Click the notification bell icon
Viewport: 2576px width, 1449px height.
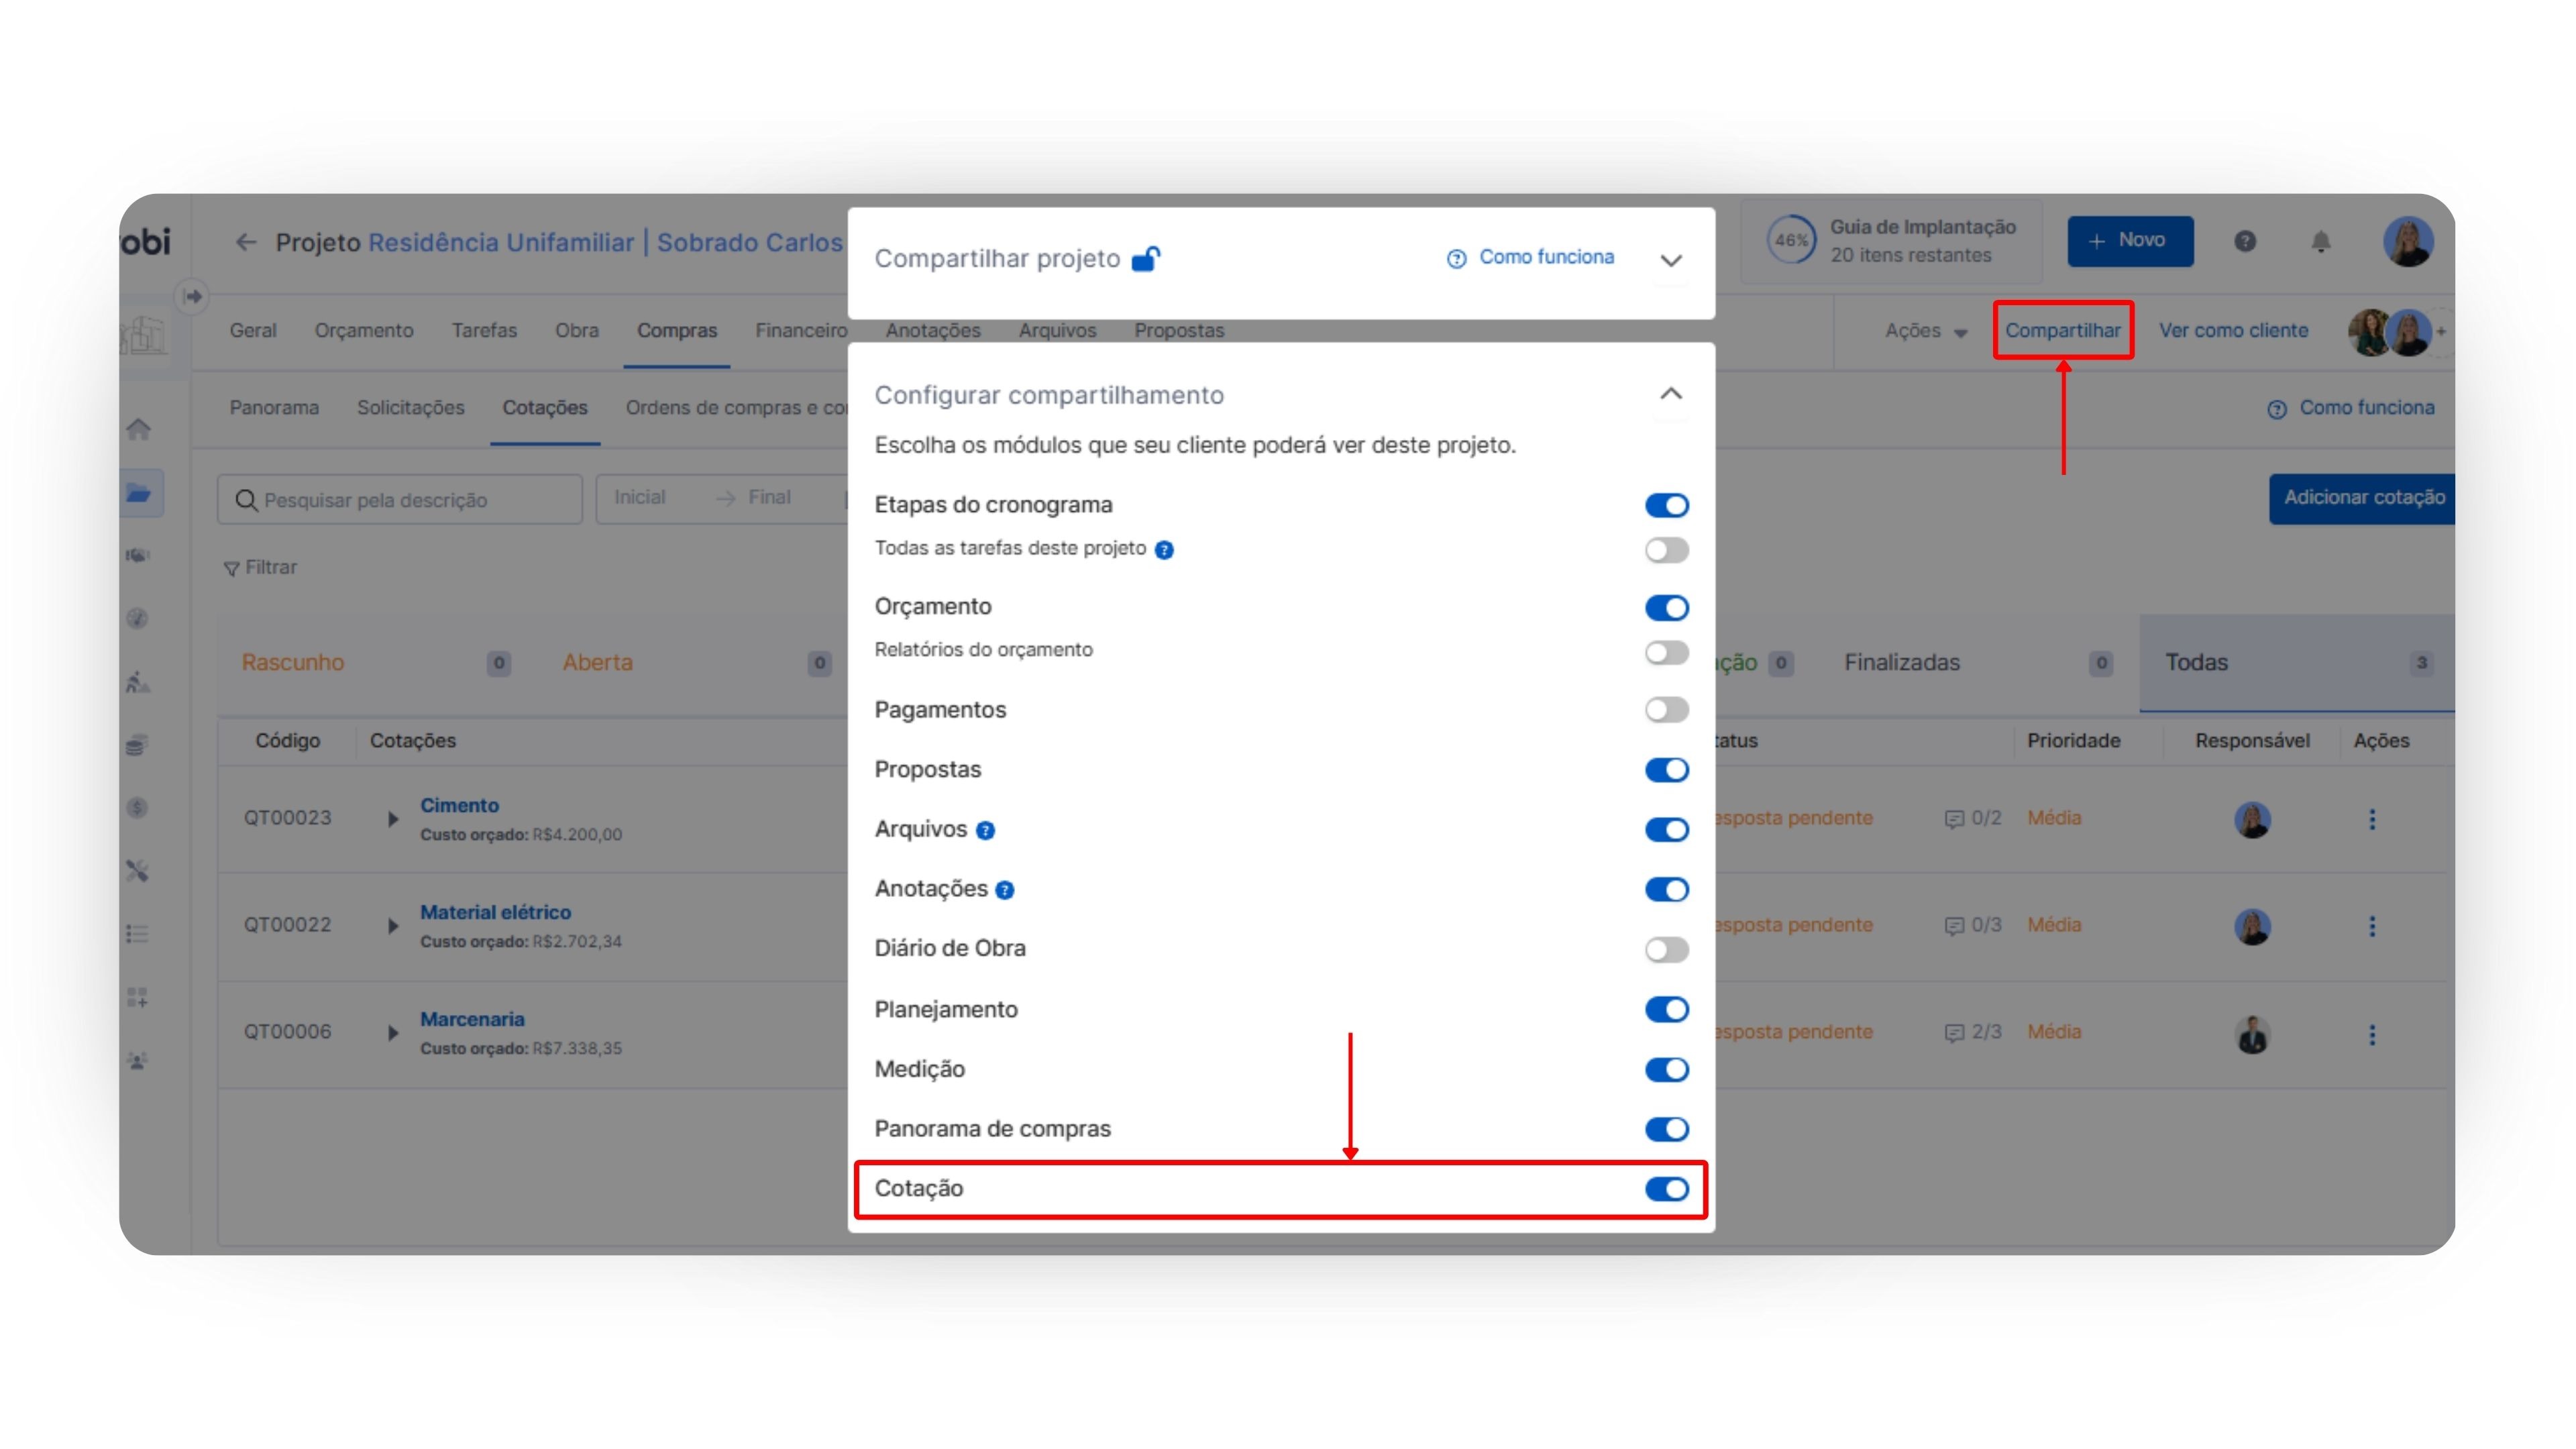[2320, 241]
